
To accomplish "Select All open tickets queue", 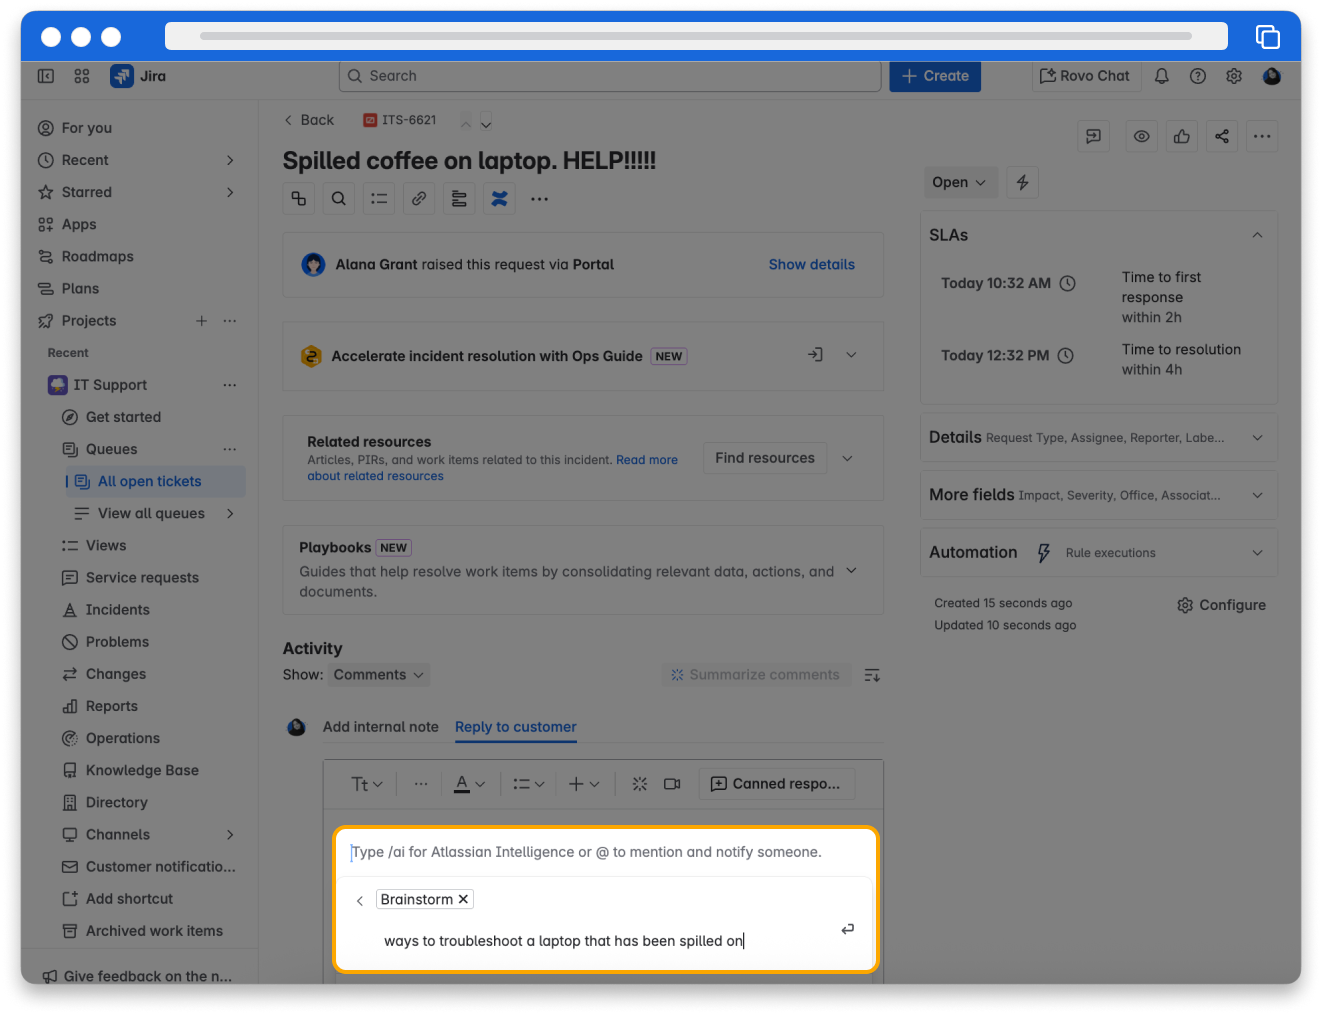I will [156, 481].
